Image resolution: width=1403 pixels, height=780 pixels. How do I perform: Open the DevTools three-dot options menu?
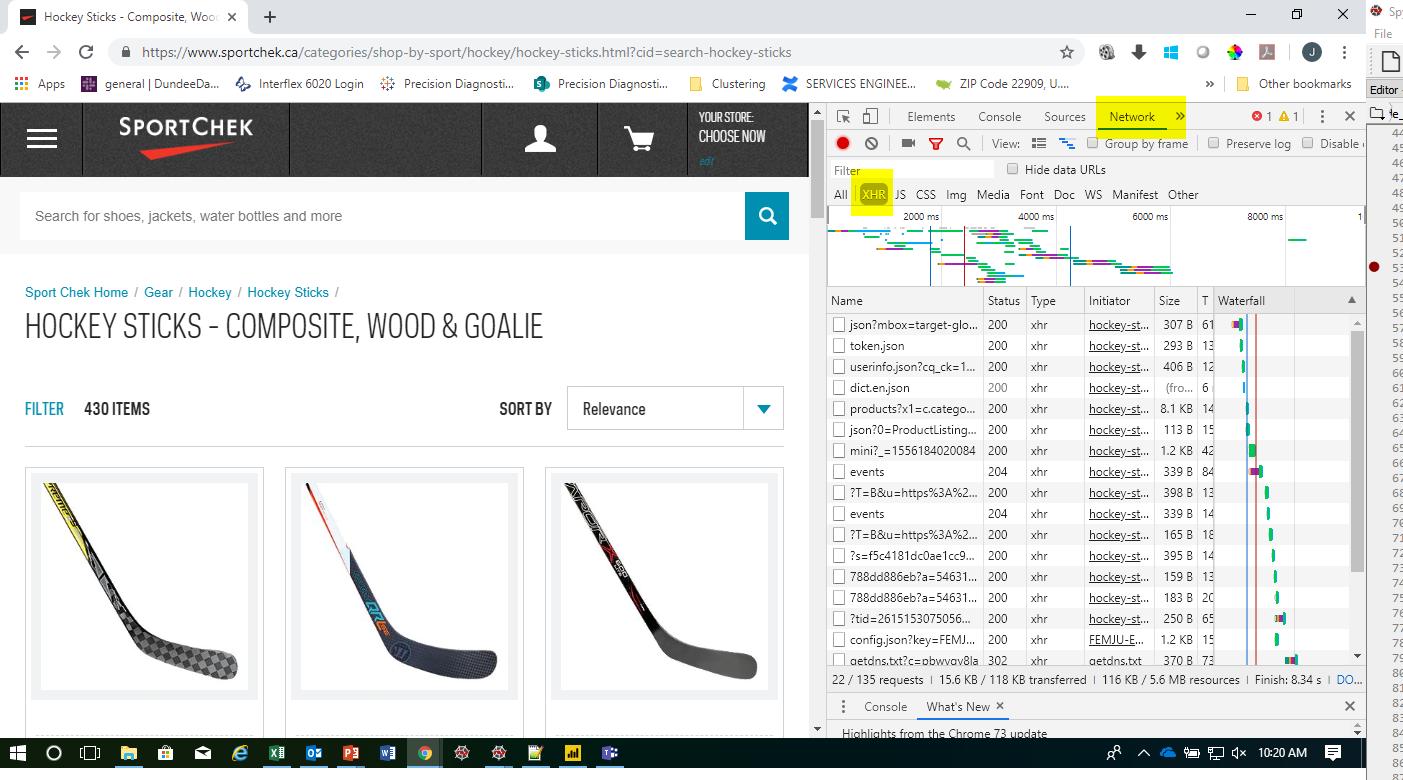click(x=1322, y=117)
